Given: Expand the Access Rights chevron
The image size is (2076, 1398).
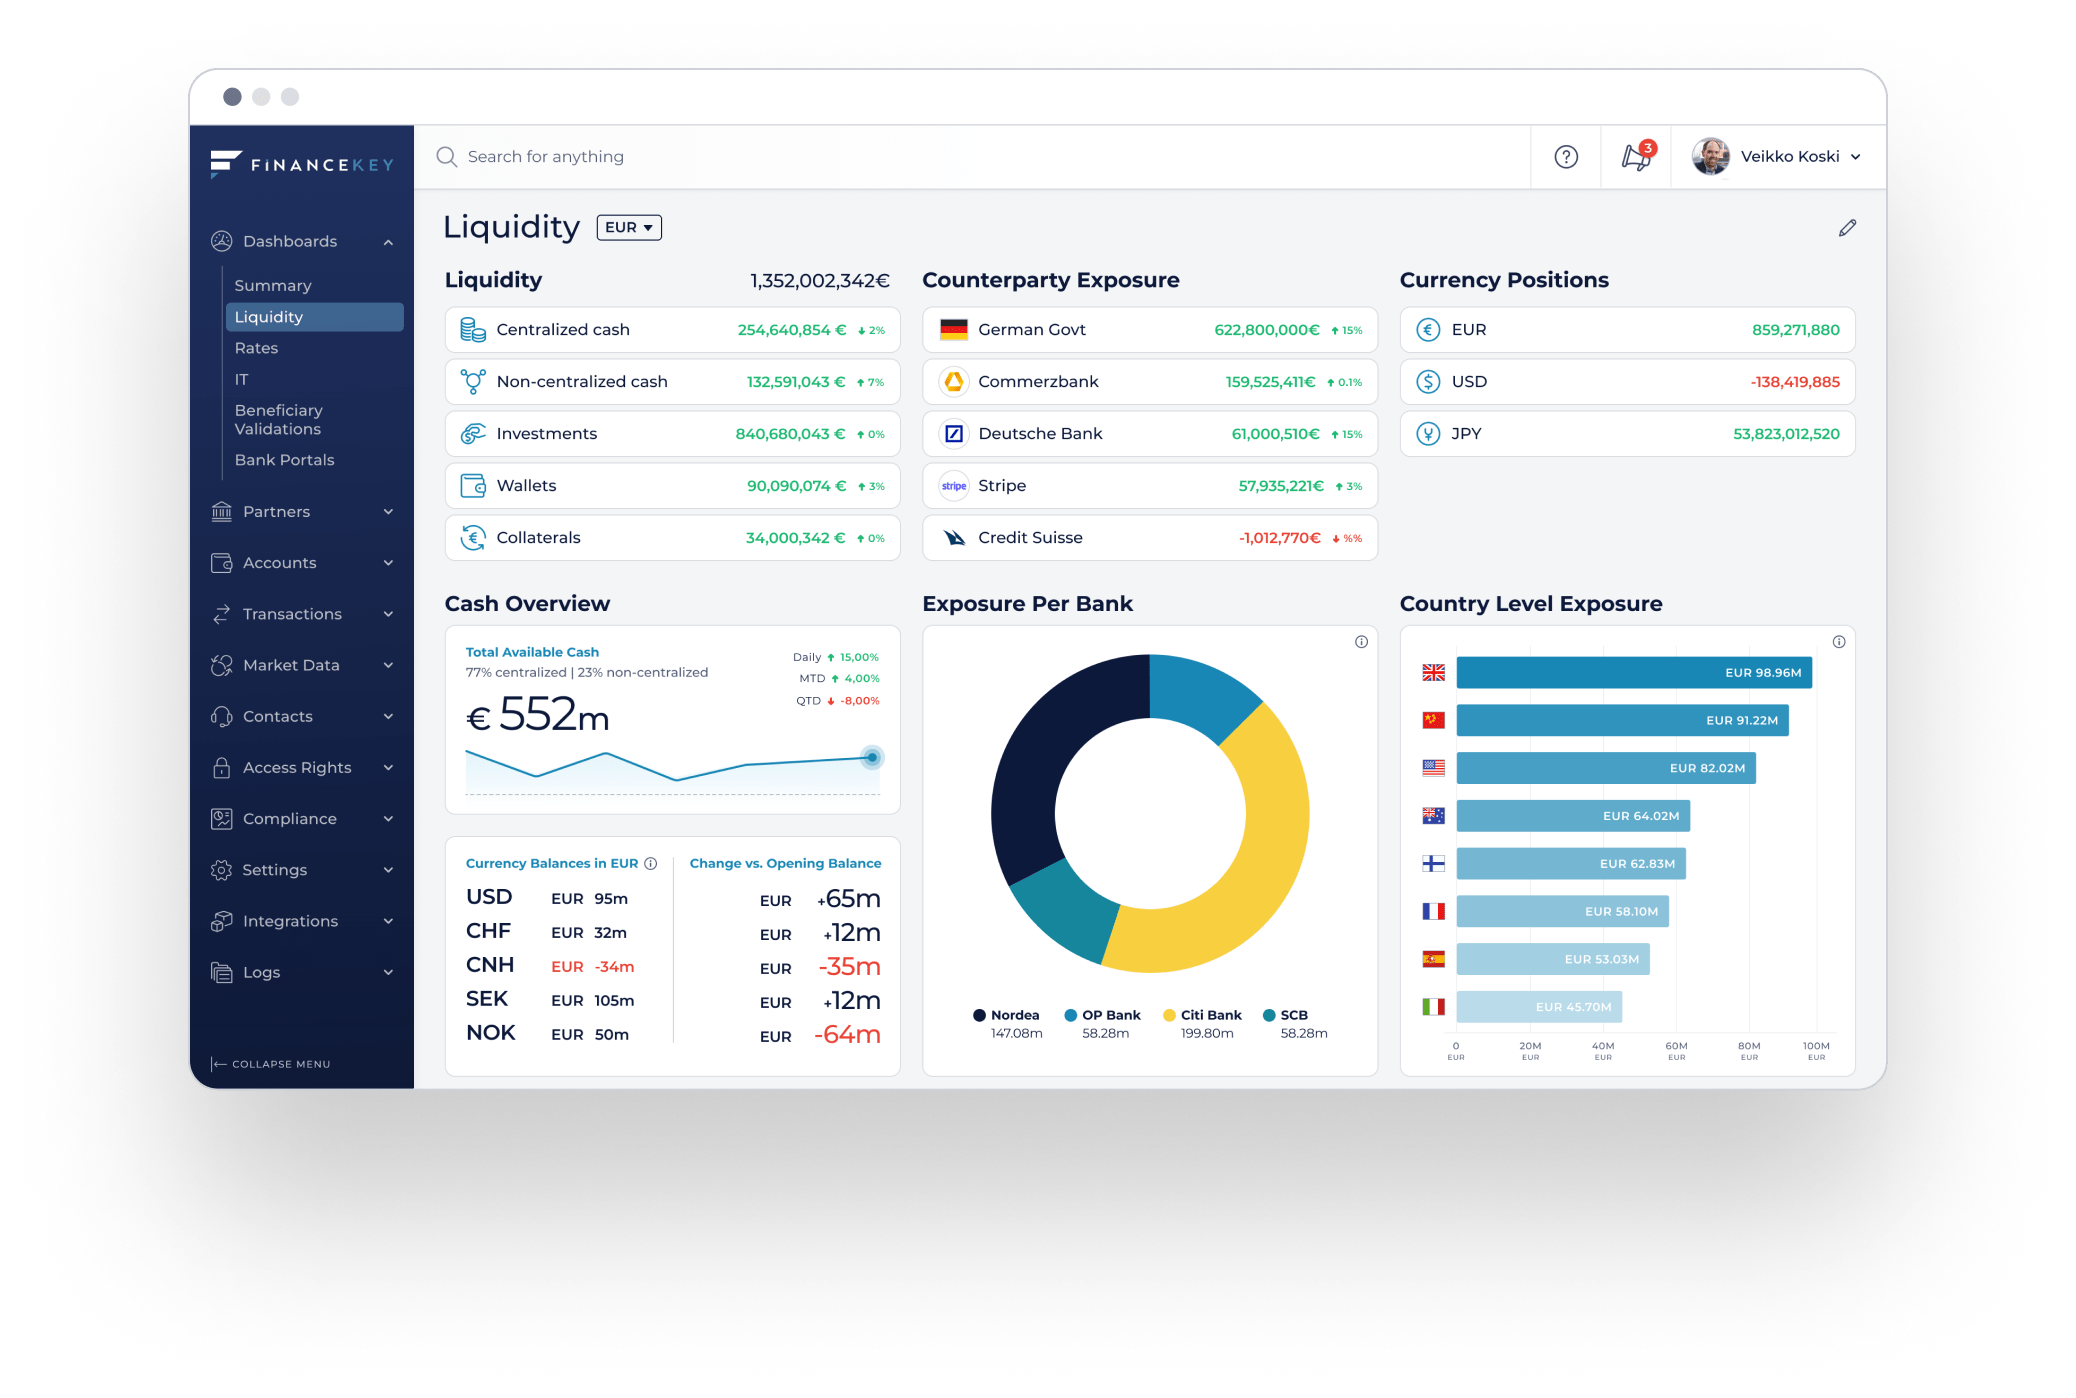Looking at the screenshot, I should coord(388,768).
